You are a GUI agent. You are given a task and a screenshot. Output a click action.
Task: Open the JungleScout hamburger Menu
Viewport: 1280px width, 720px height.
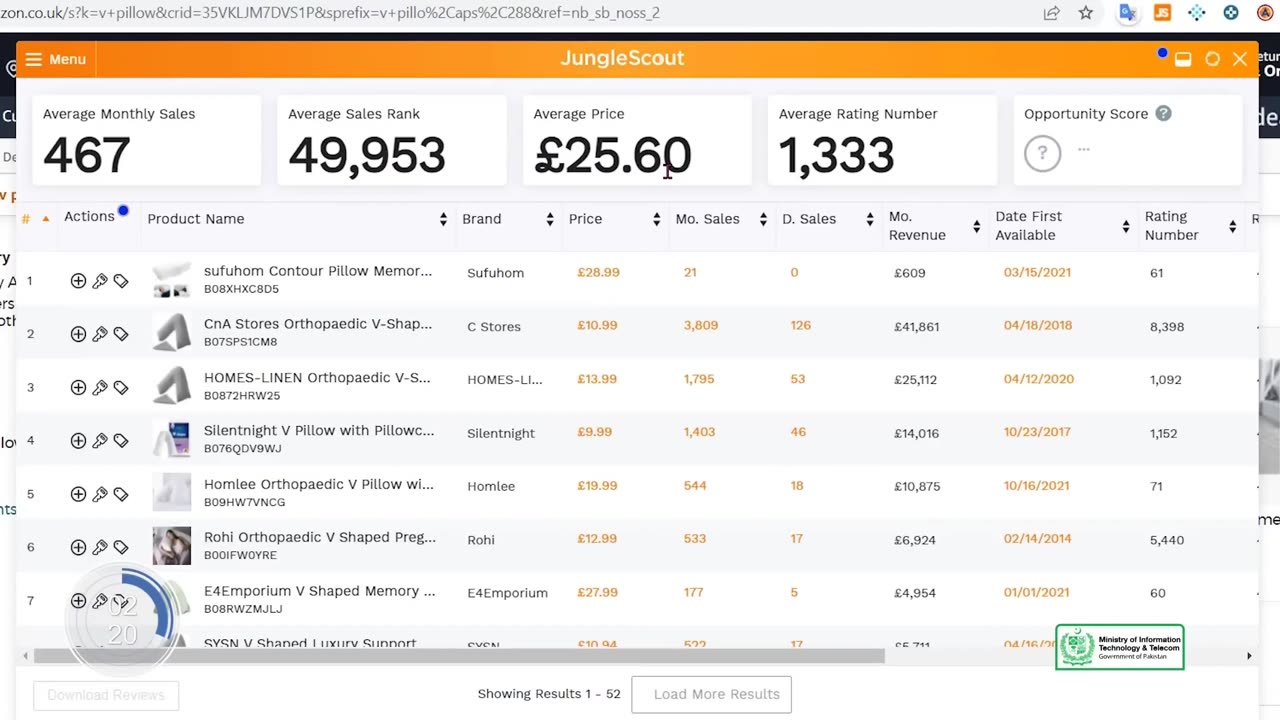click(56, 59)
